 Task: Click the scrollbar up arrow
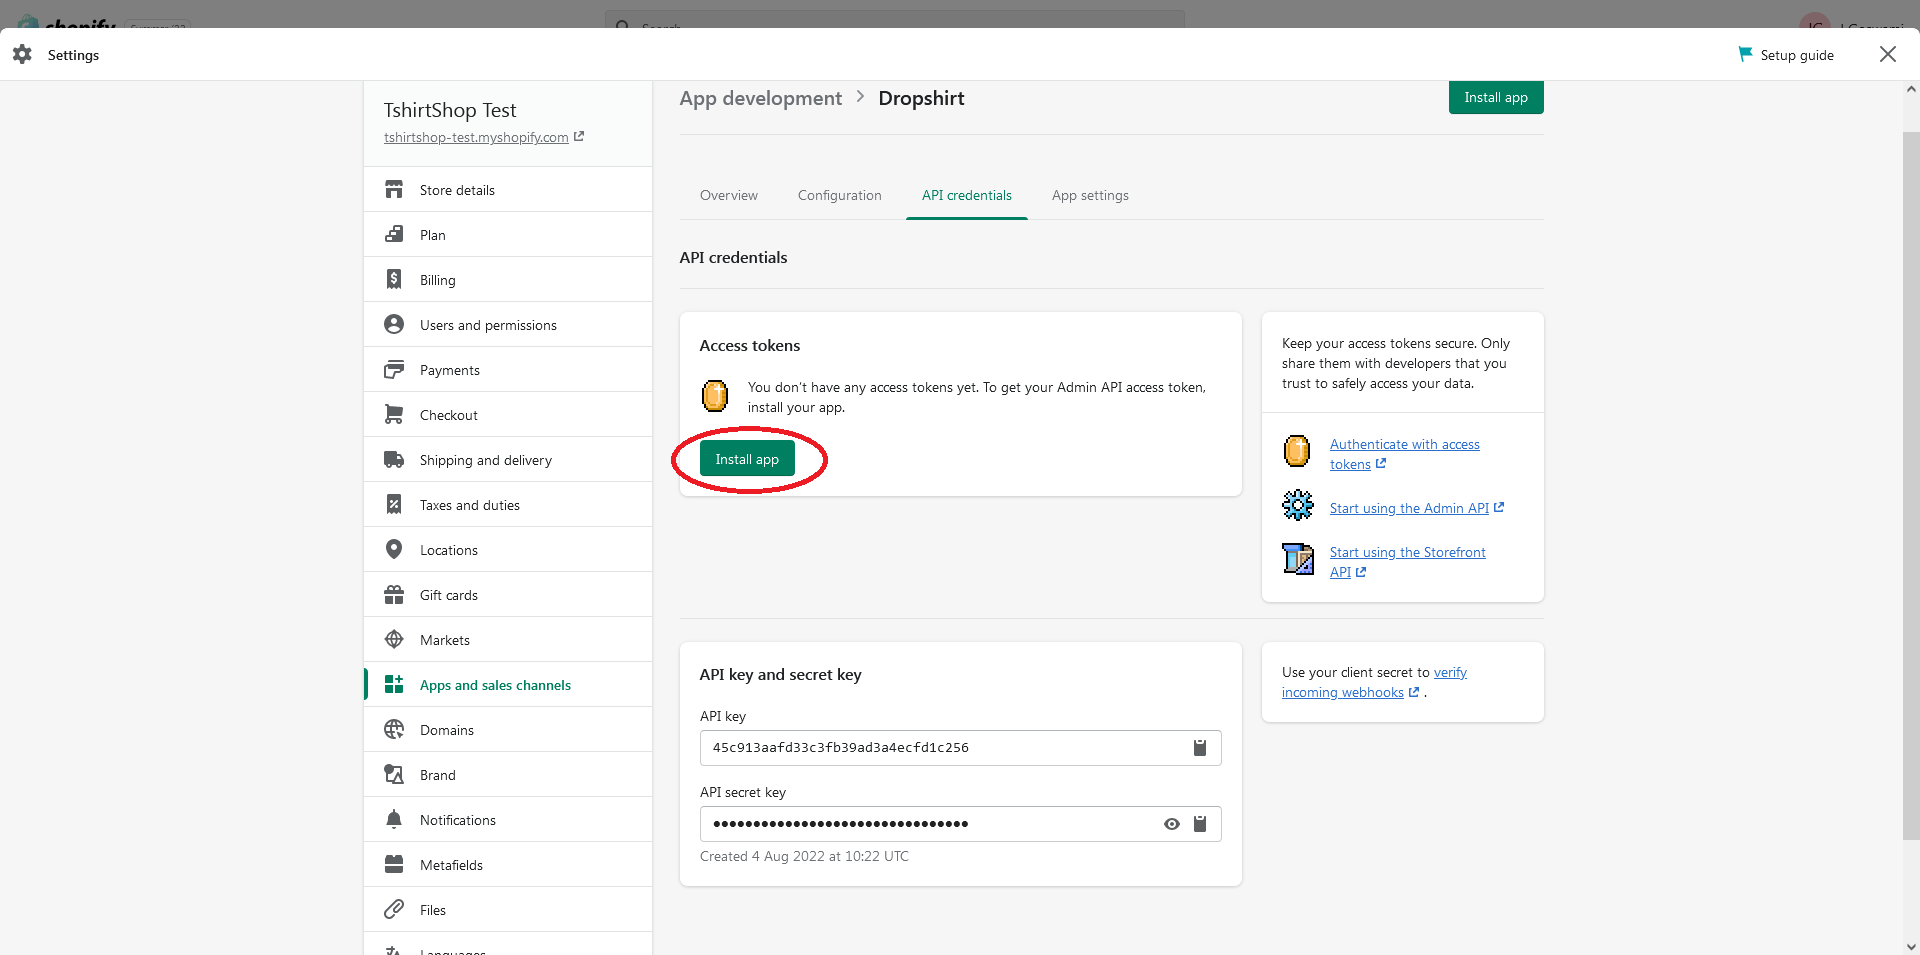(1911, 89)
